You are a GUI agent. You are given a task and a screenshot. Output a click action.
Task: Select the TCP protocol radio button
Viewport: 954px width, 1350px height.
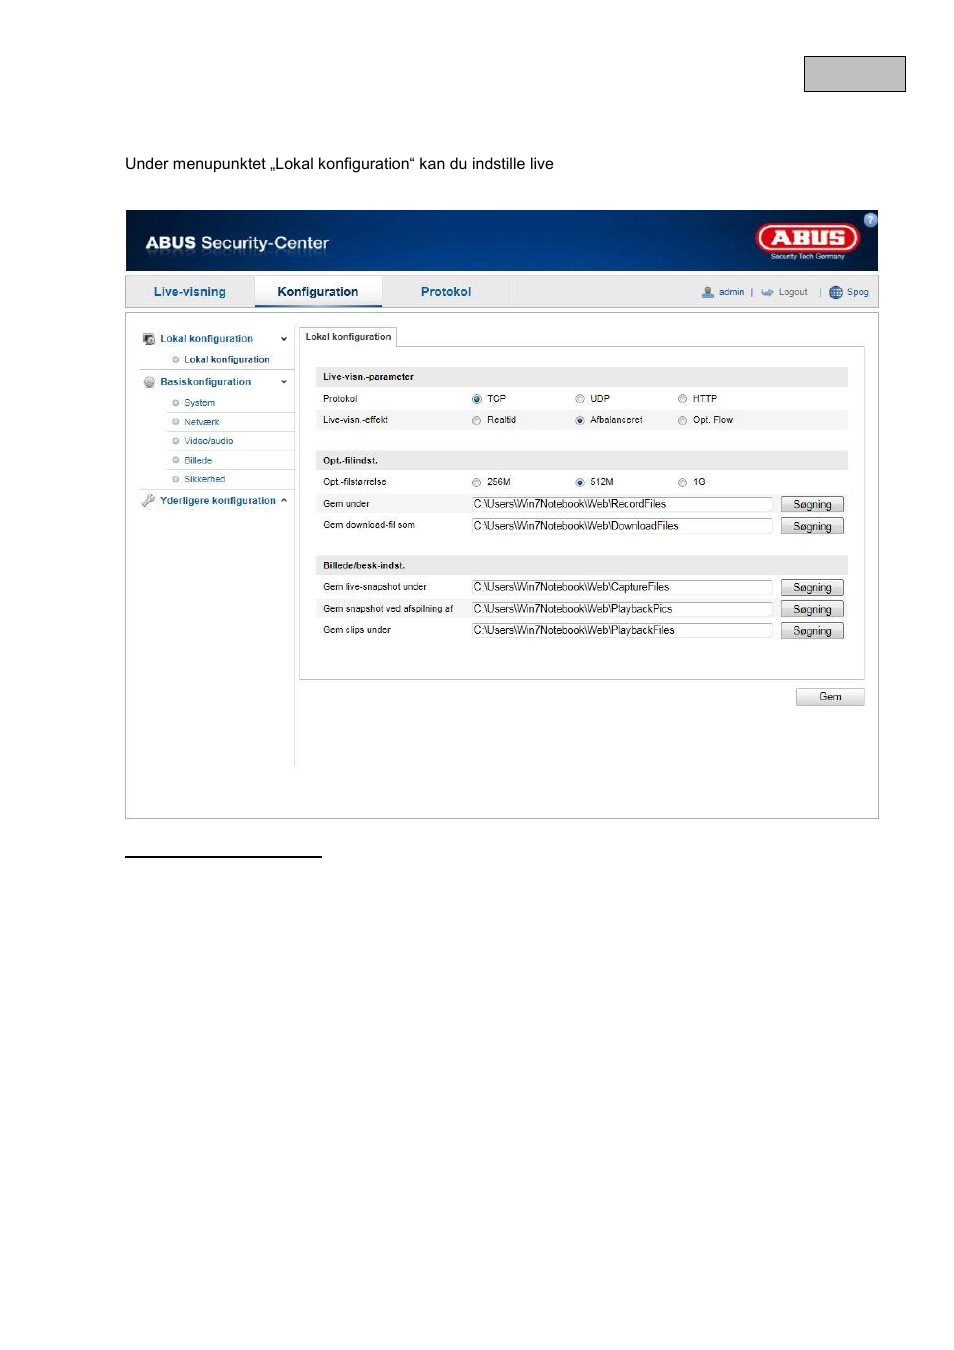coord(477,399)
